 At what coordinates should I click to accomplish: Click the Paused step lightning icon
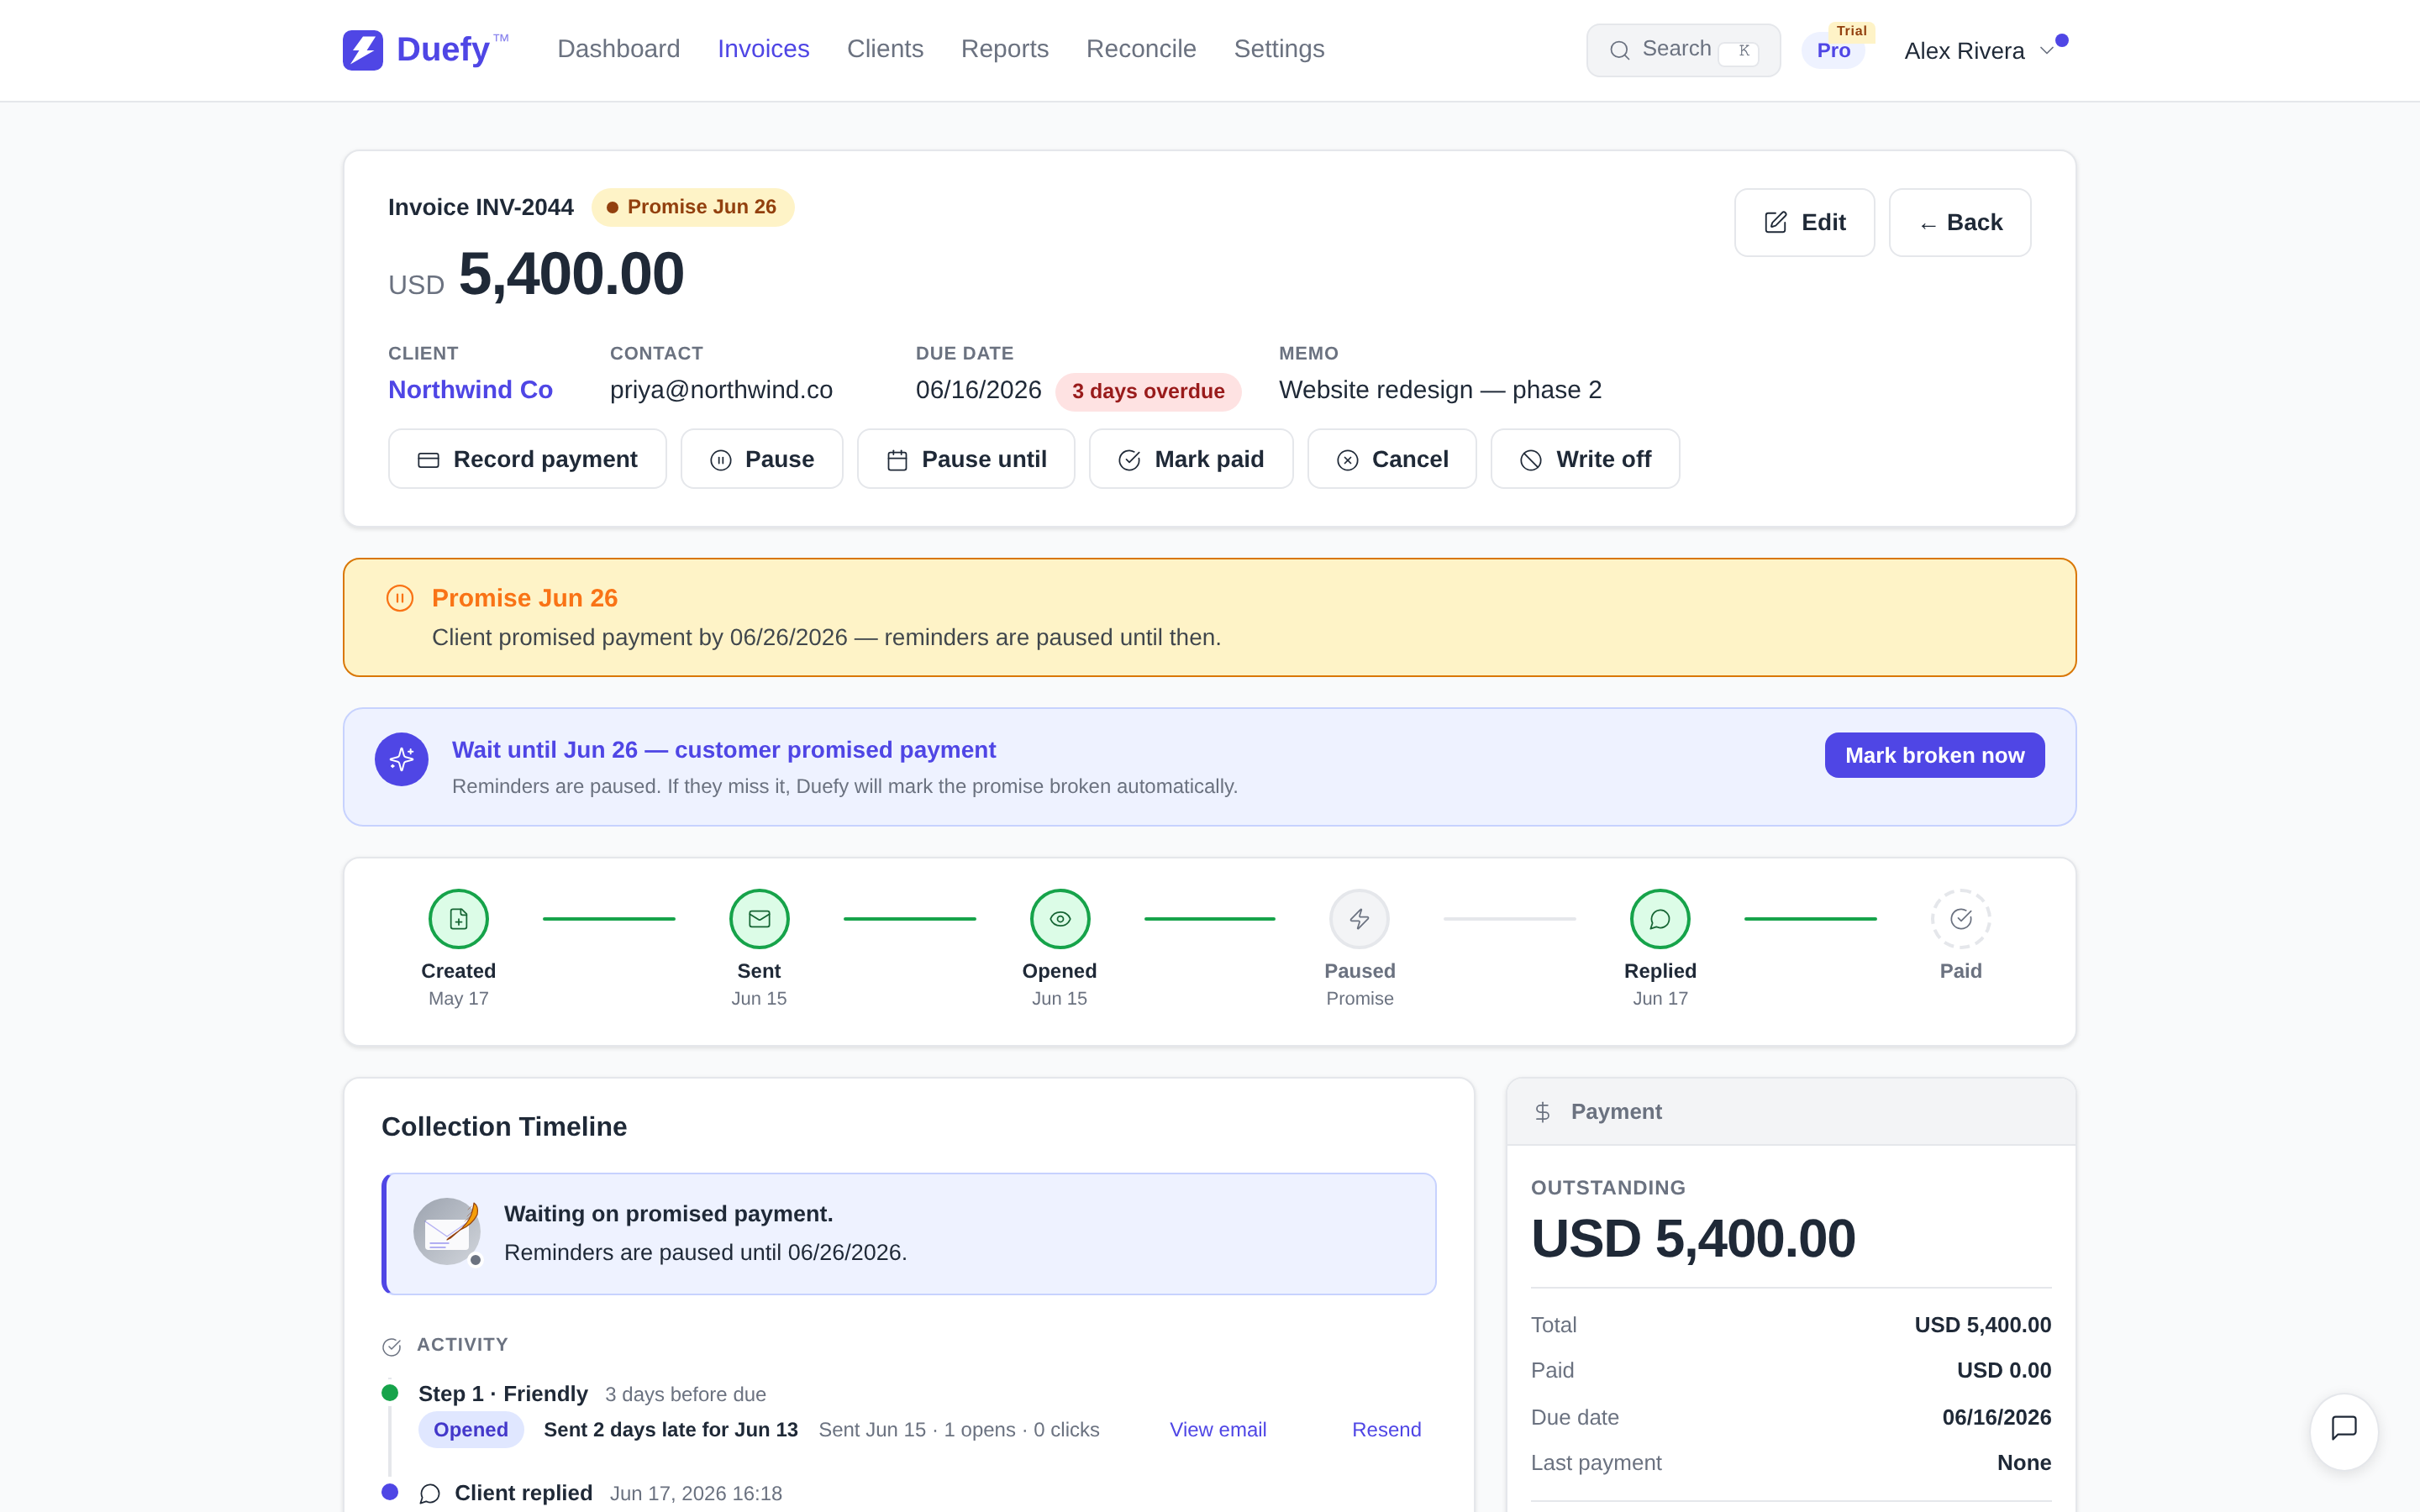[1359, 919]
